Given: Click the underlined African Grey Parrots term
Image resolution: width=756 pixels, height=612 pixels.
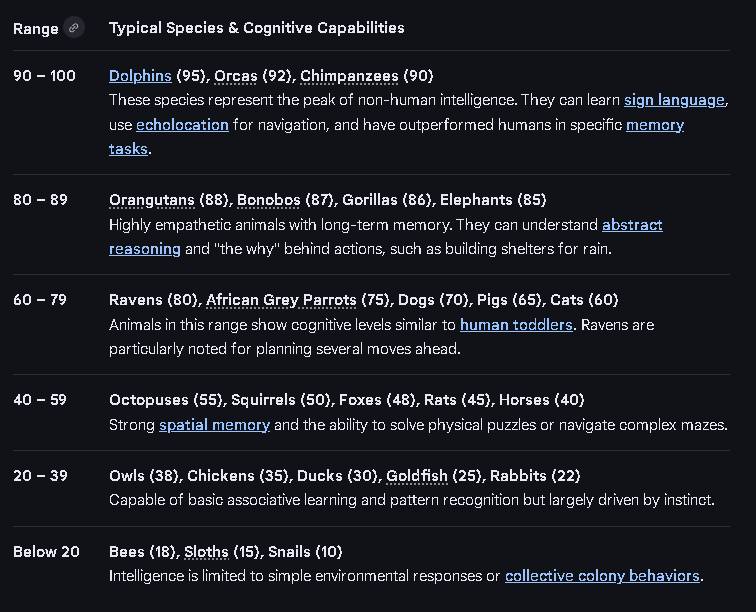Looking at the screenshot, I should click(x=281, y=300).
